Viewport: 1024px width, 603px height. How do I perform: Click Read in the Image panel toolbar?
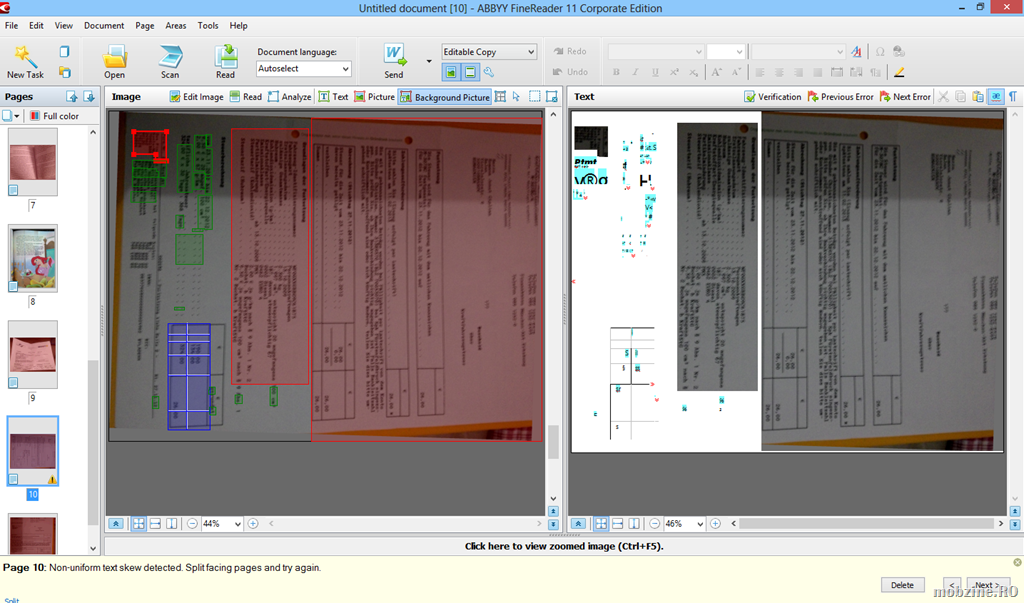(x=246, y=97)
